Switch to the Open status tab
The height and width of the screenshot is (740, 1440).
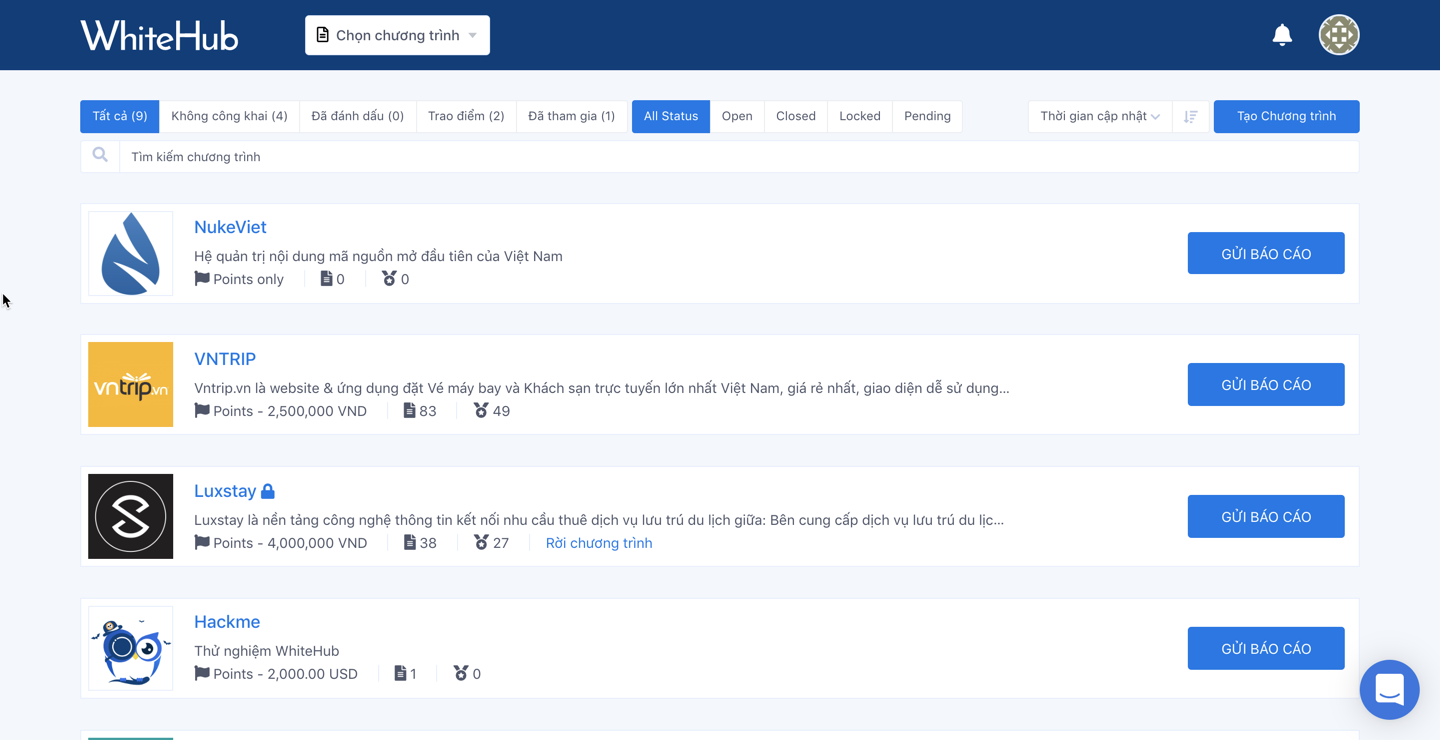pos(737,116)
